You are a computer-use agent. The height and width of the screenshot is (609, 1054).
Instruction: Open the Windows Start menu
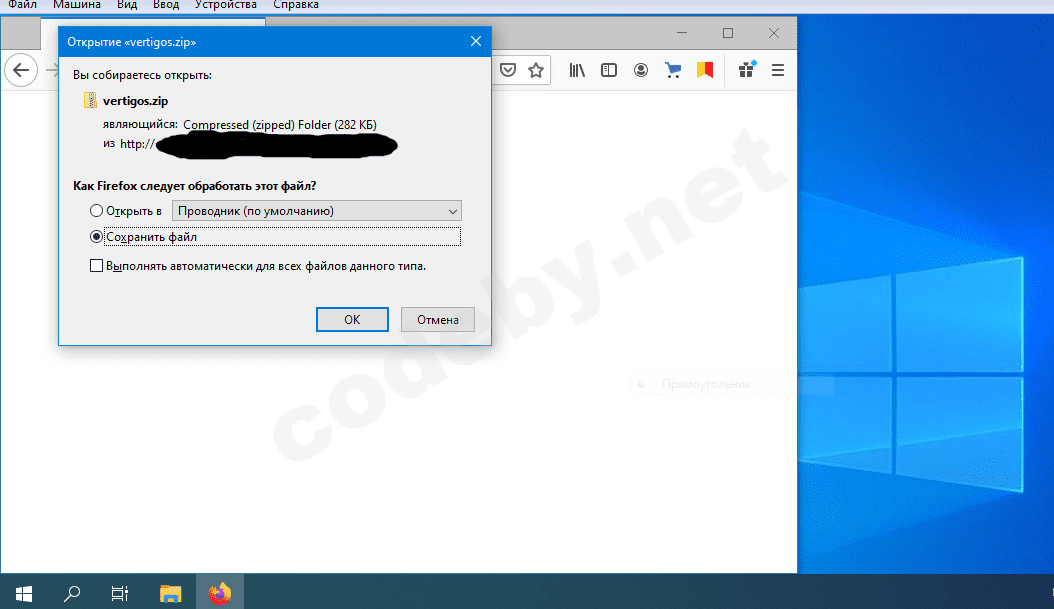coord(24,594)
